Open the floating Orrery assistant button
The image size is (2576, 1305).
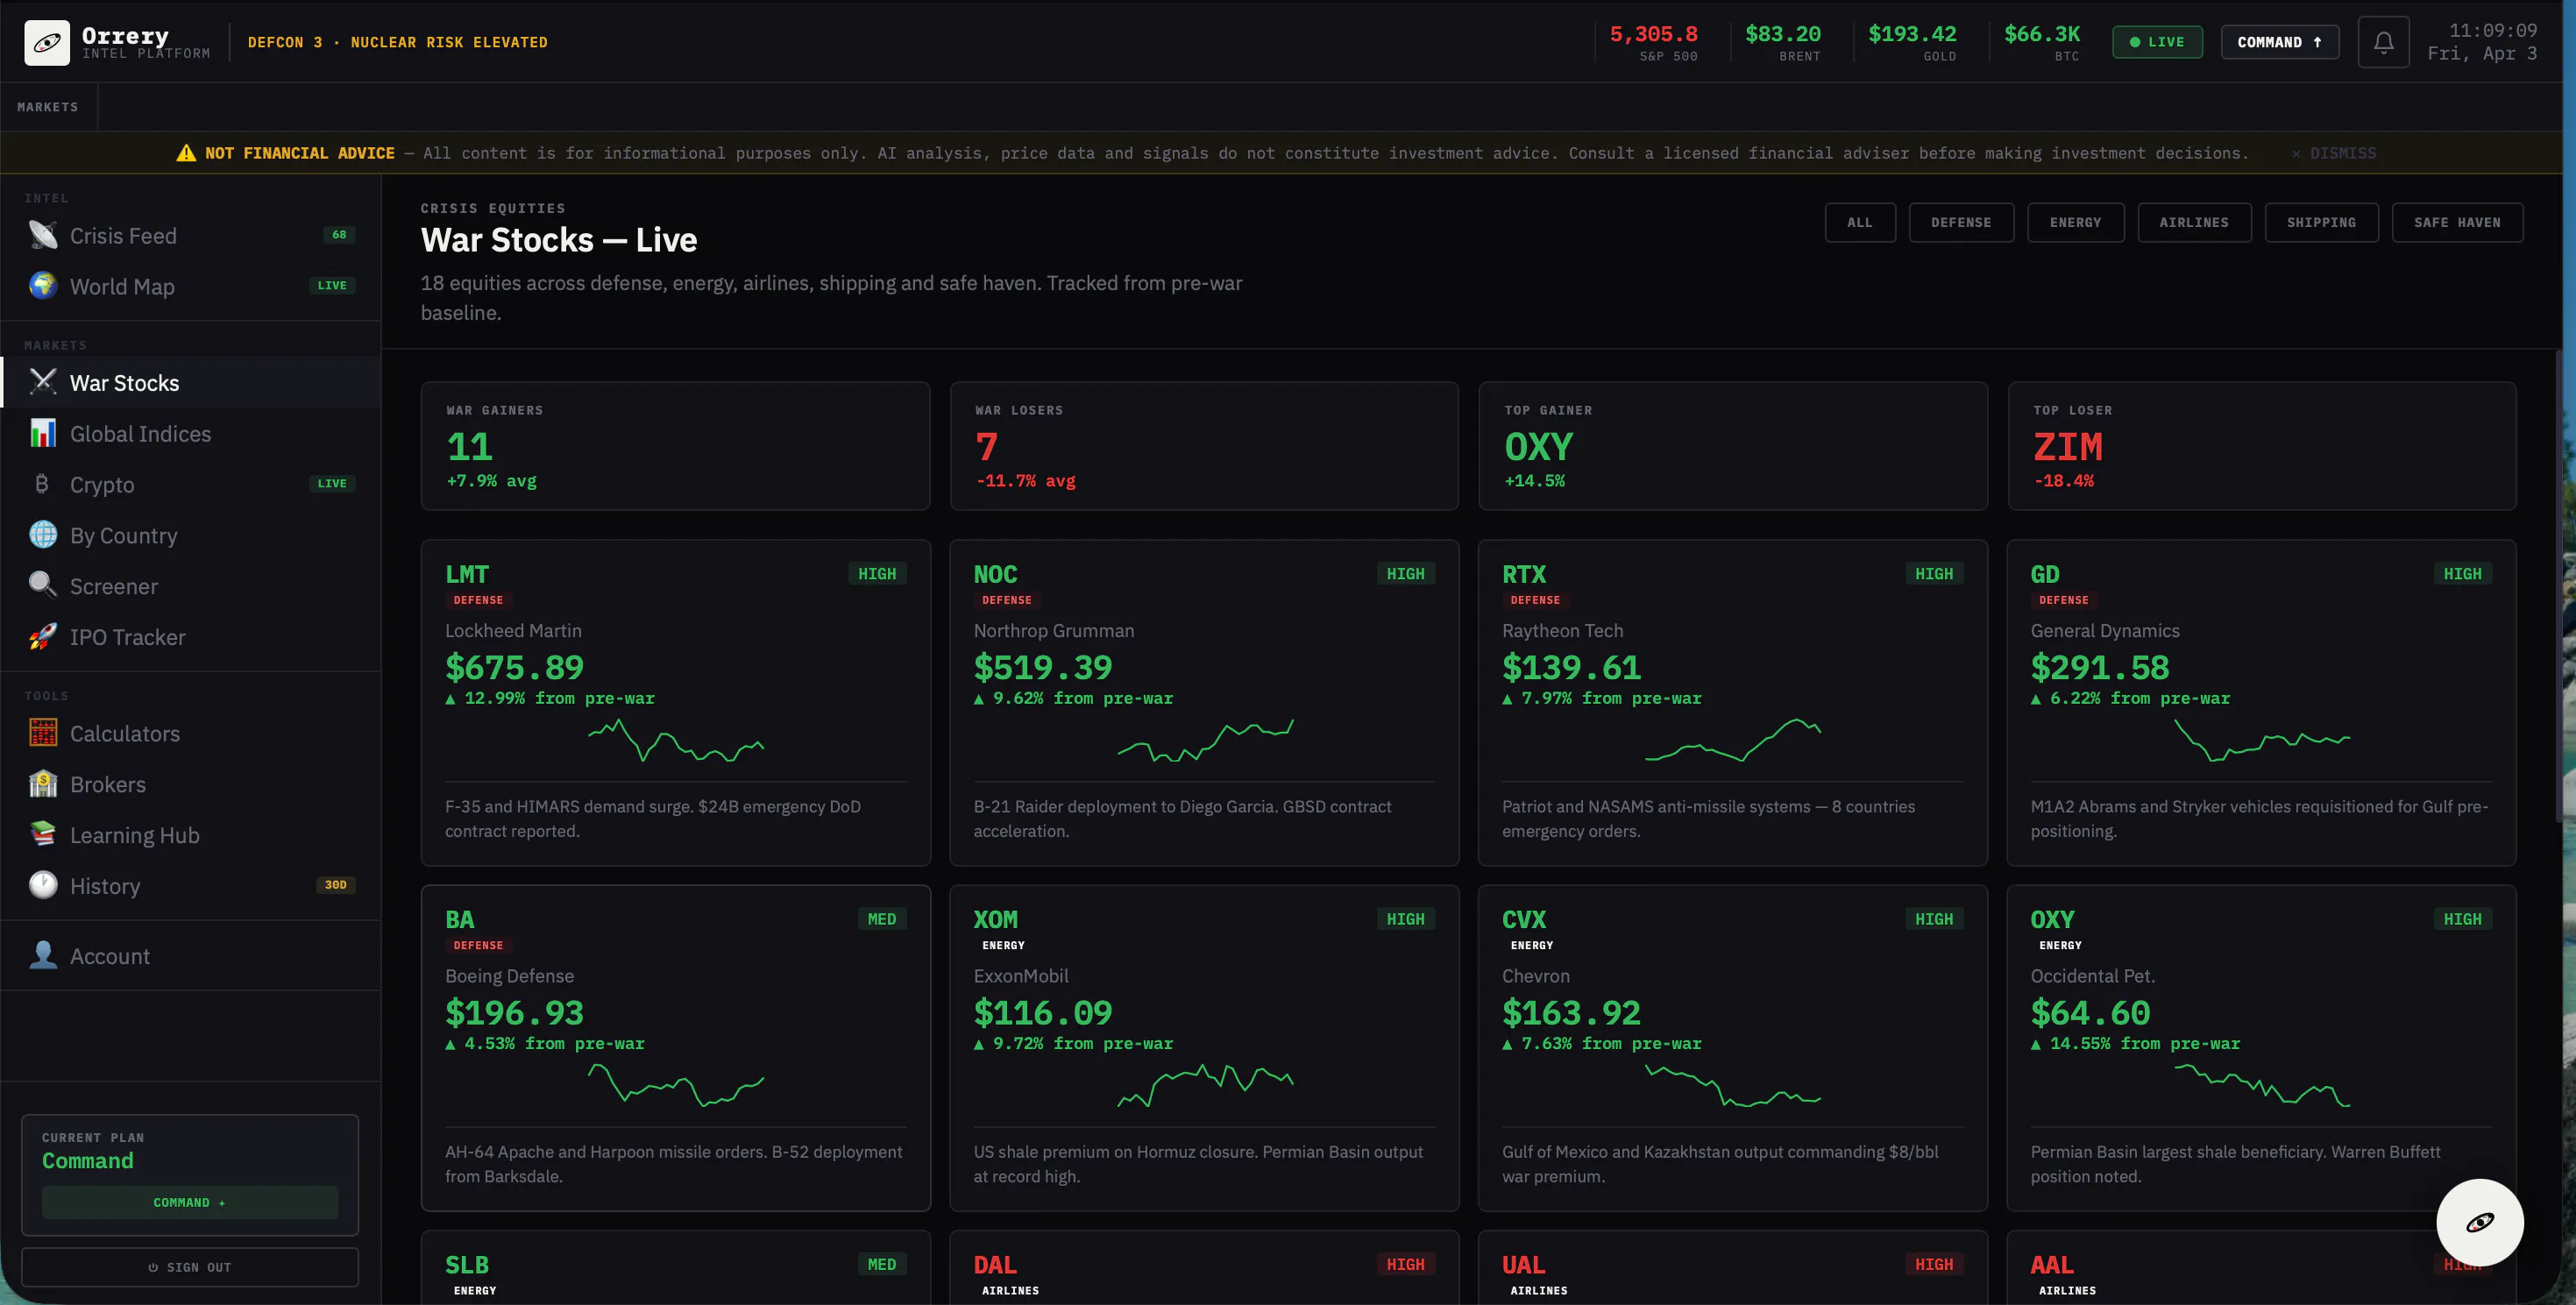pos(2479,1222)
